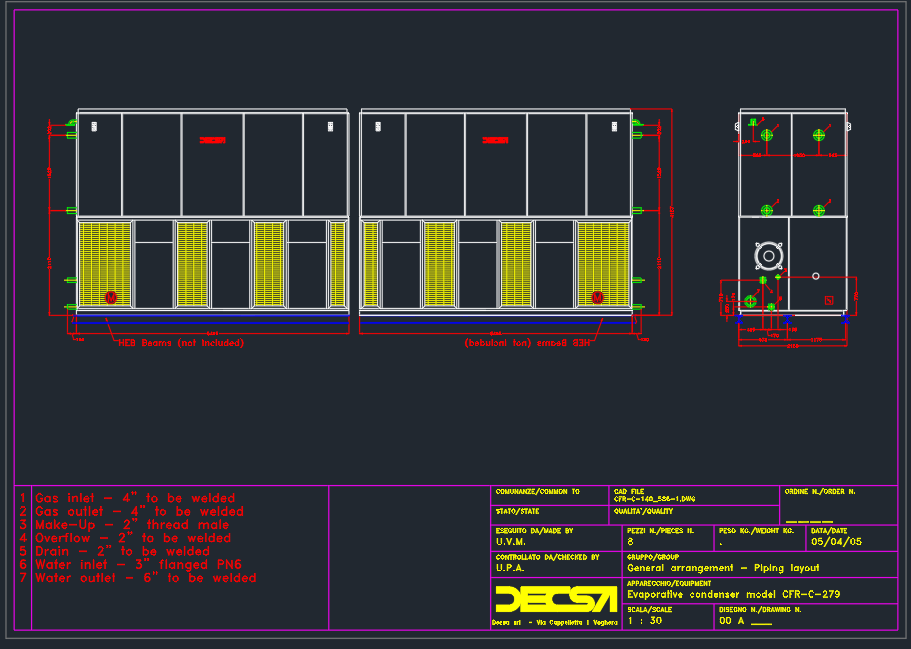The image size is (911, 649).
Task: Select the overflow fitting above the water outlet
Action: pos(763,280)
